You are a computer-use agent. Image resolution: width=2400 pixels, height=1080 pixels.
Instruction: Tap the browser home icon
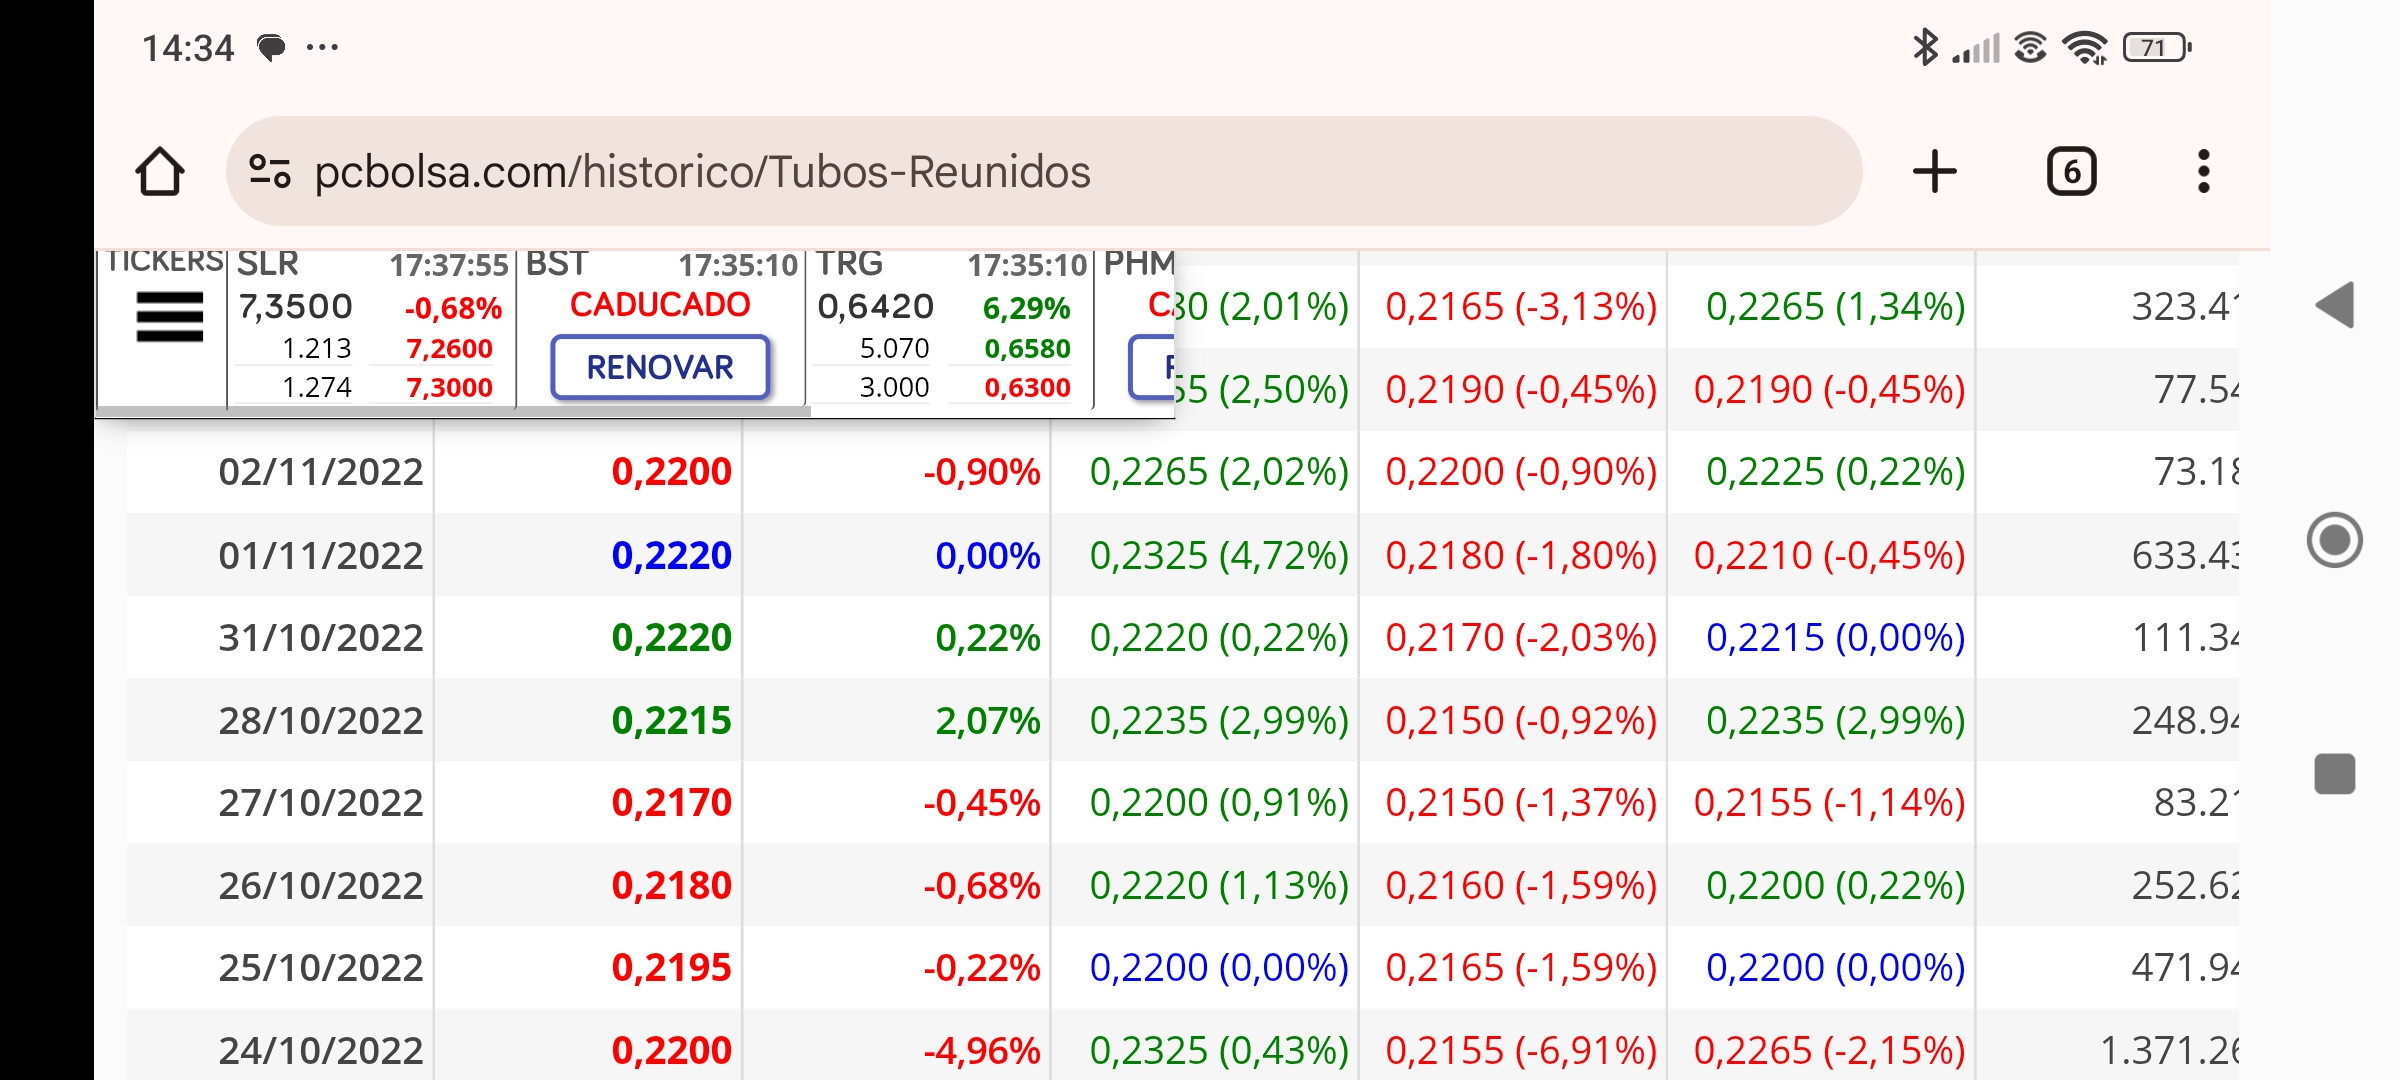[160, 171]
